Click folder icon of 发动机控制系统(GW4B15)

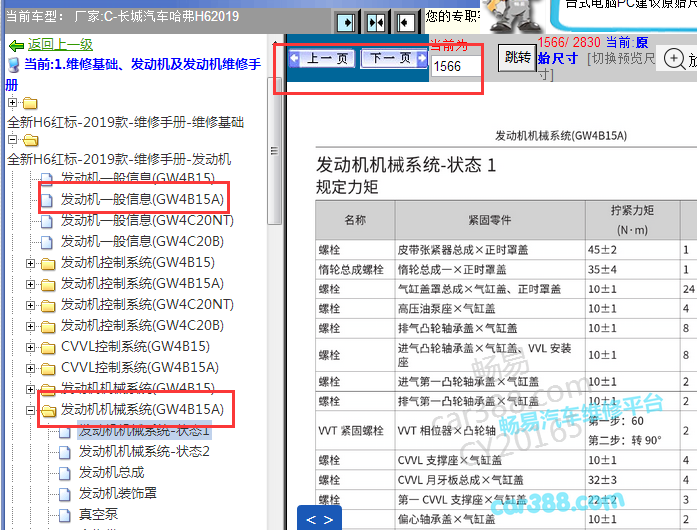point(48,264)
